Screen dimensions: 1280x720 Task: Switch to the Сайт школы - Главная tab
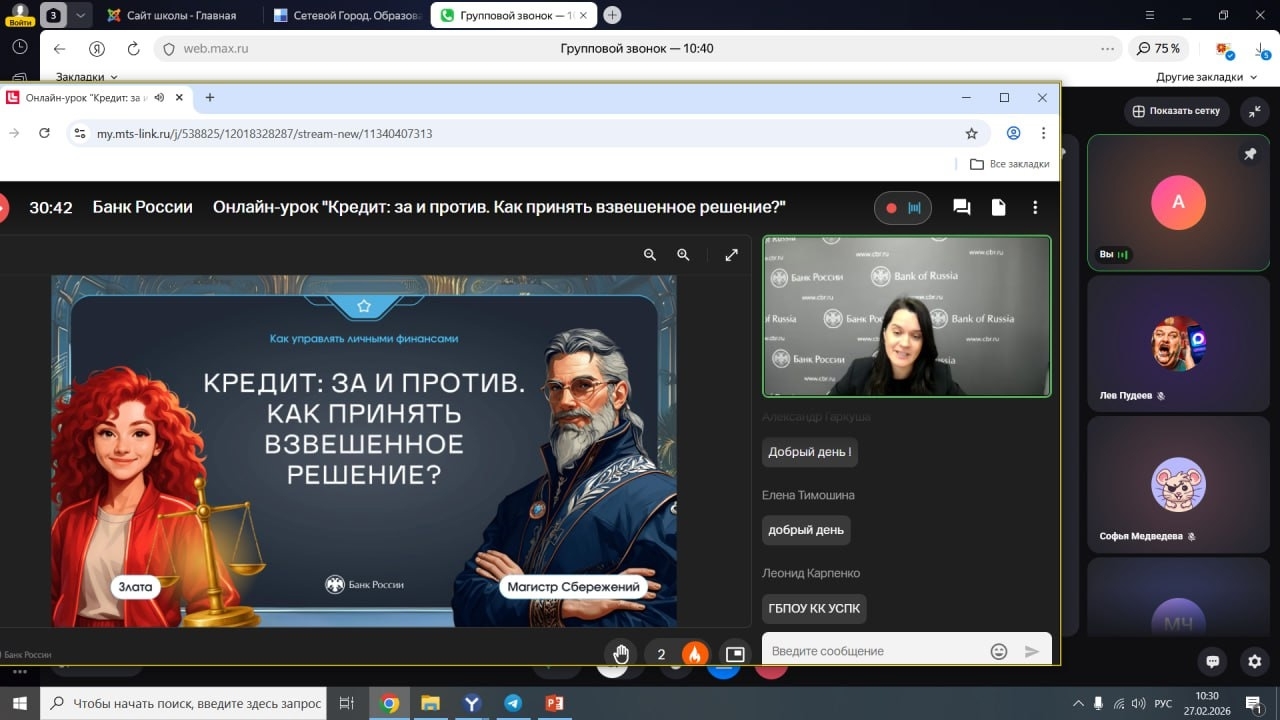(x=172, y=15)
